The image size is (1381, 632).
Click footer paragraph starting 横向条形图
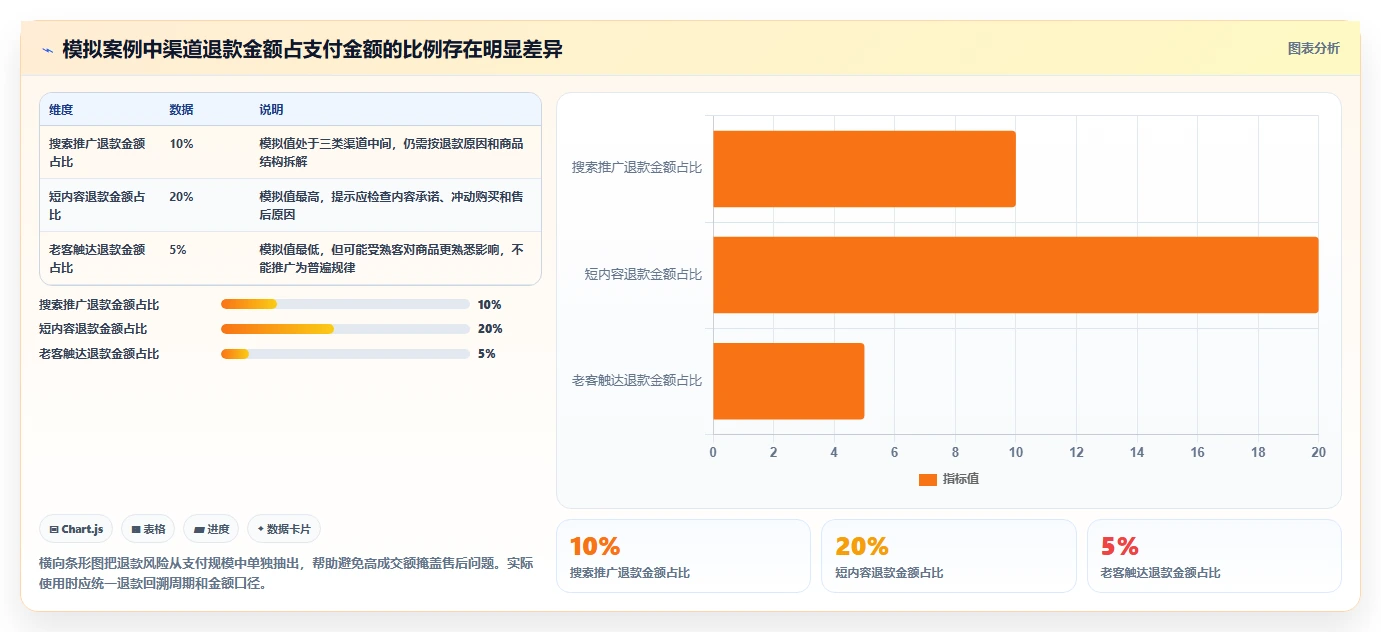coord(287,574)
